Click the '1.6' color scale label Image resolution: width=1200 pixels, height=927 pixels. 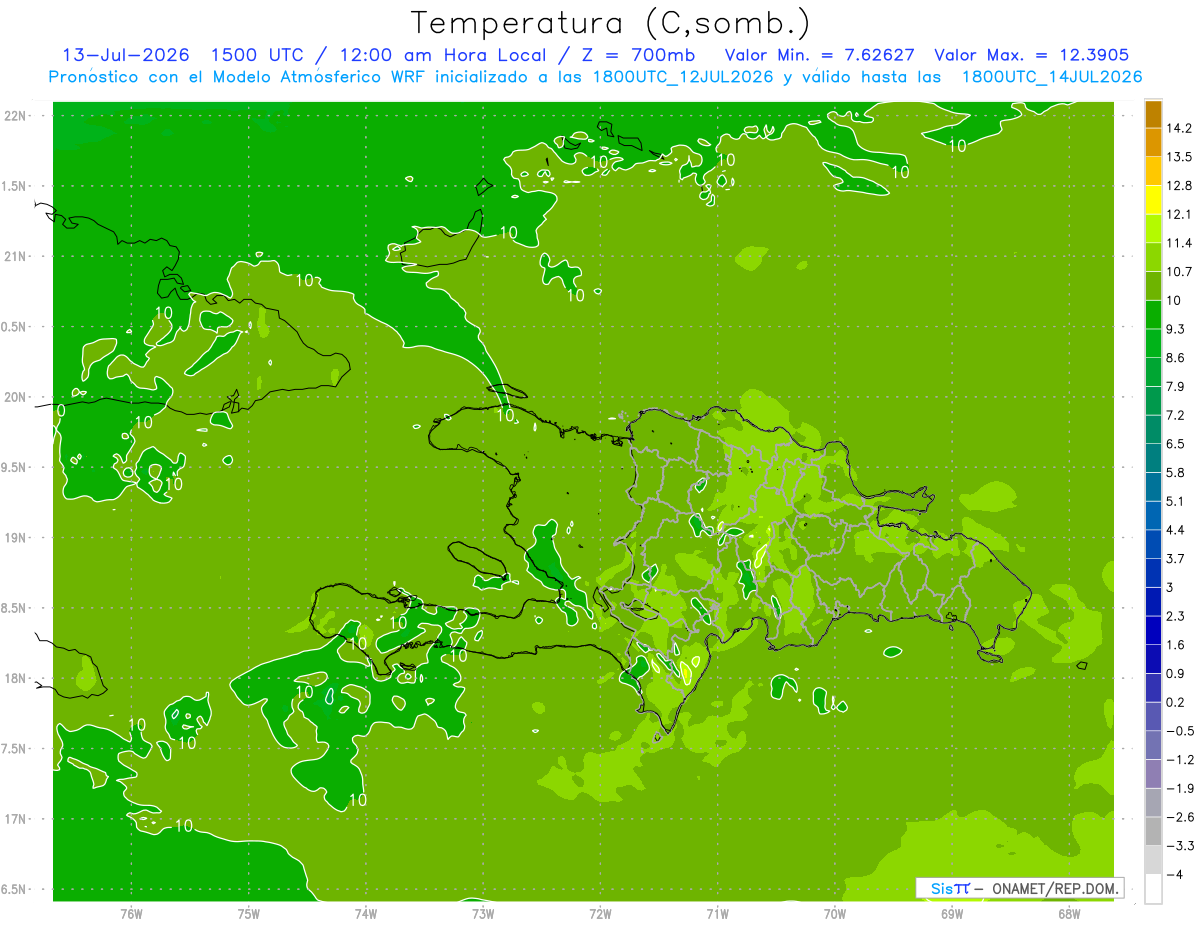(x=1176, y=645)
